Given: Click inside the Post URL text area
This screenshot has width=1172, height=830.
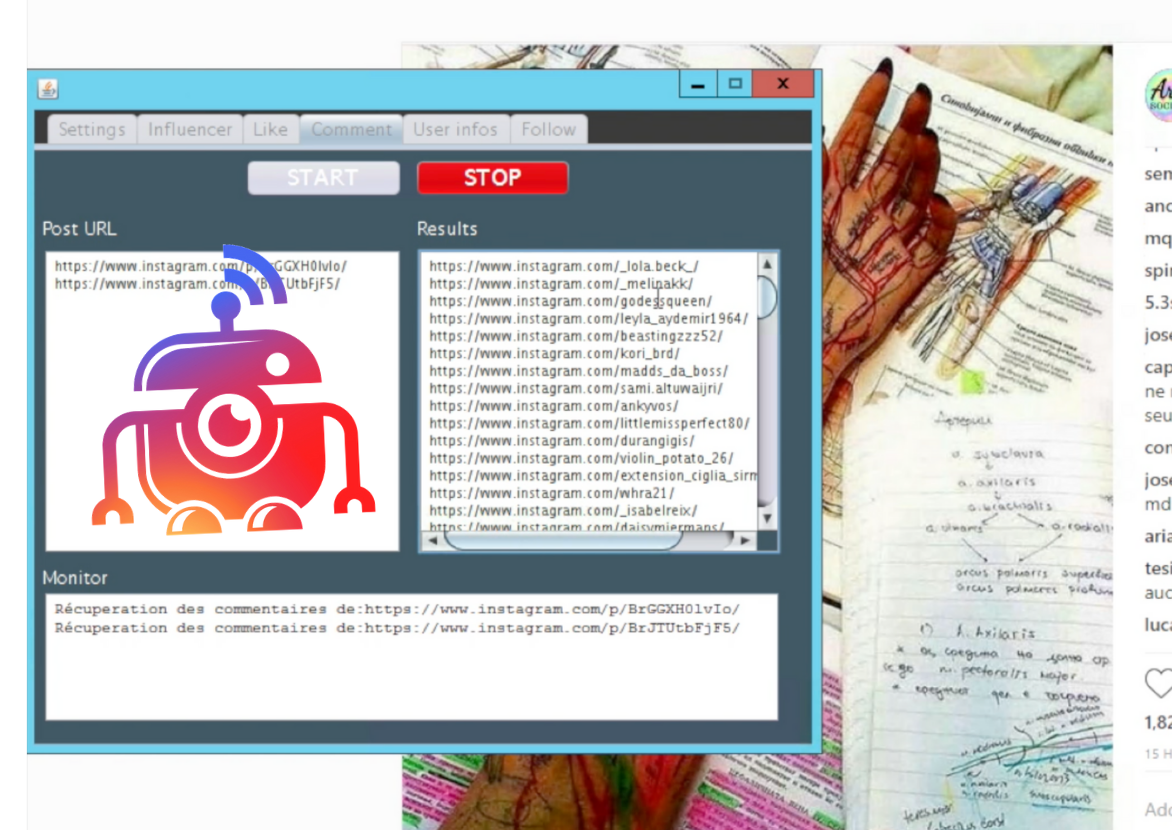Looking at the screenshot, I should [222, 402].
